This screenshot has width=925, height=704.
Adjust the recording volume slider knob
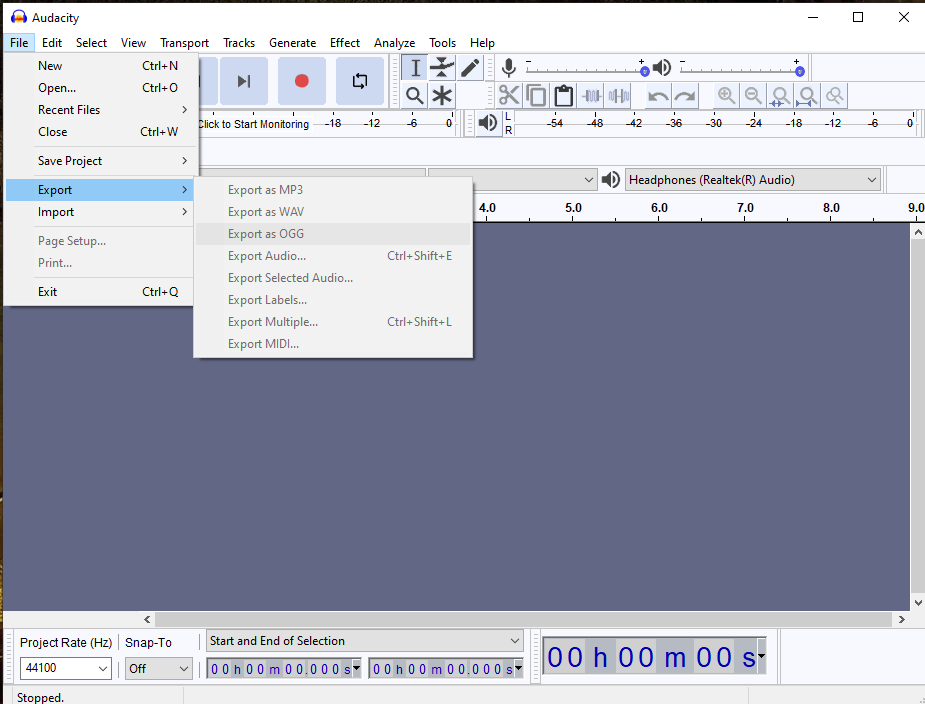[645, 71]
